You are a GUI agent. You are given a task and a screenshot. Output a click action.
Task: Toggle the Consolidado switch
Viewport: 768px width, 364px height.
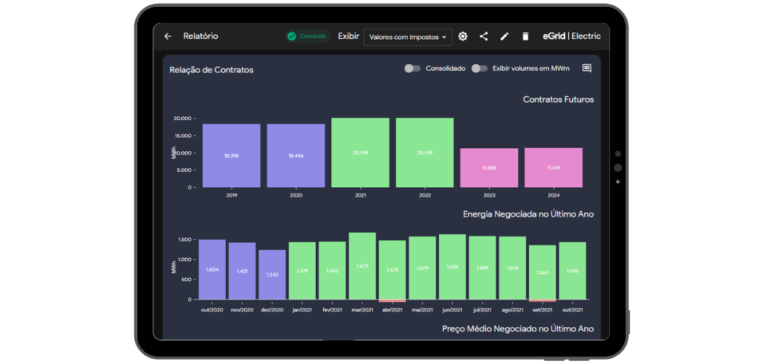click(412, 69)
